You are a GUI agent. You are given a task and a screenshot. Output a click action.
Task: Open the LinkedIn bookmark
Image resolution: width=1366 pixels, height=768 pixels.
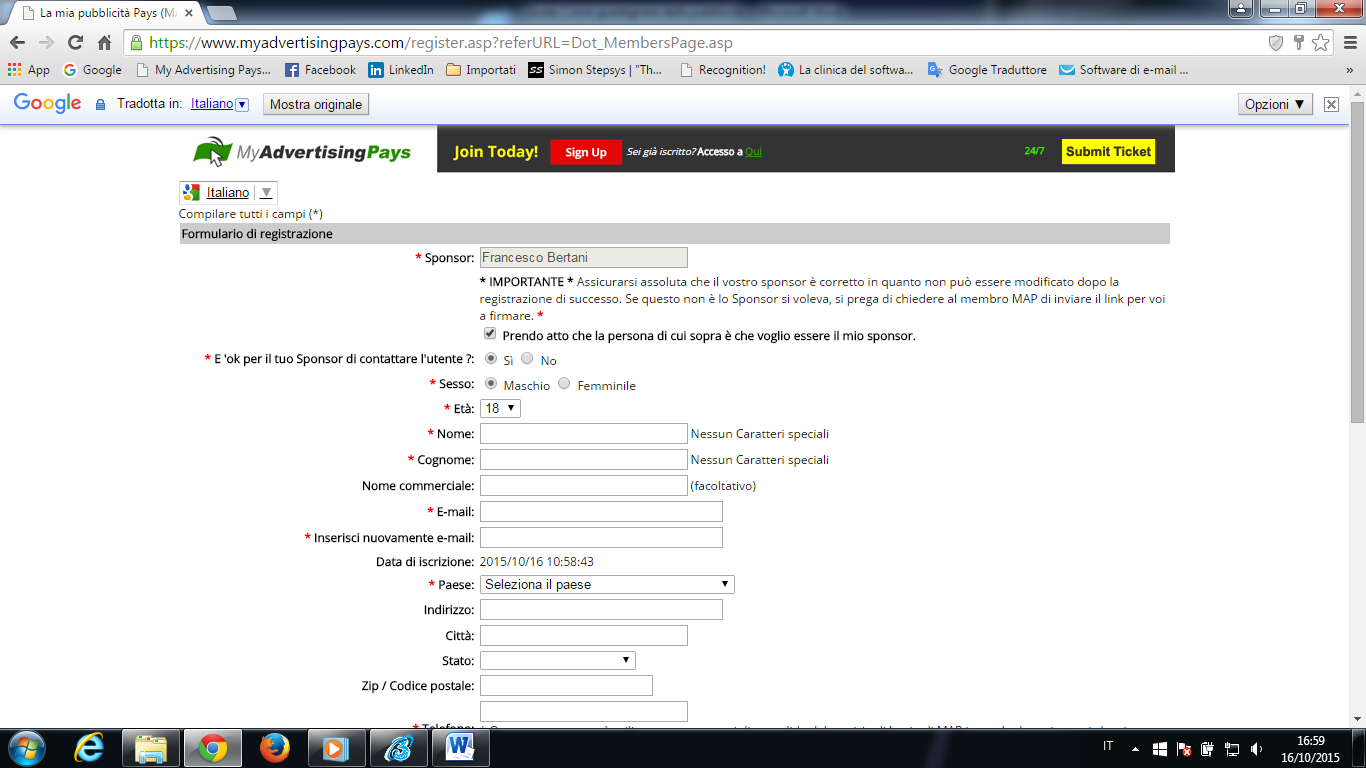[x=401, y=70]
